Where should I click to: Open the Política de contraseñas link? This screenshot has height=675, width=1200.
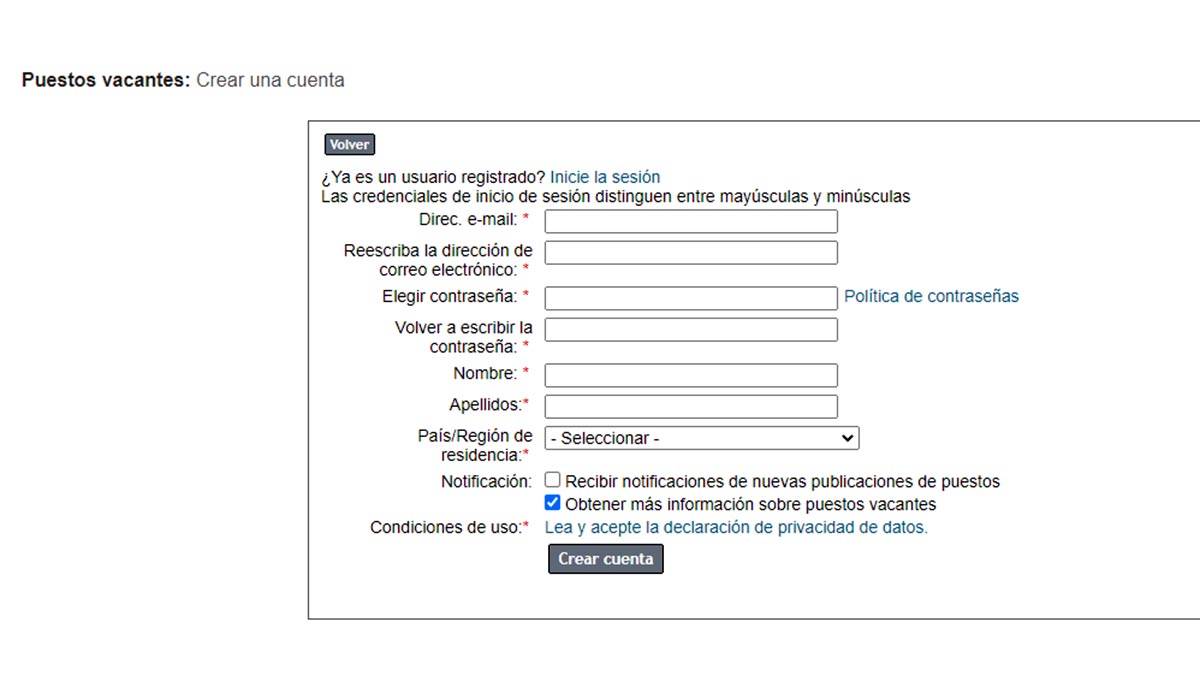pyautogui.click(x=931, y=296)
